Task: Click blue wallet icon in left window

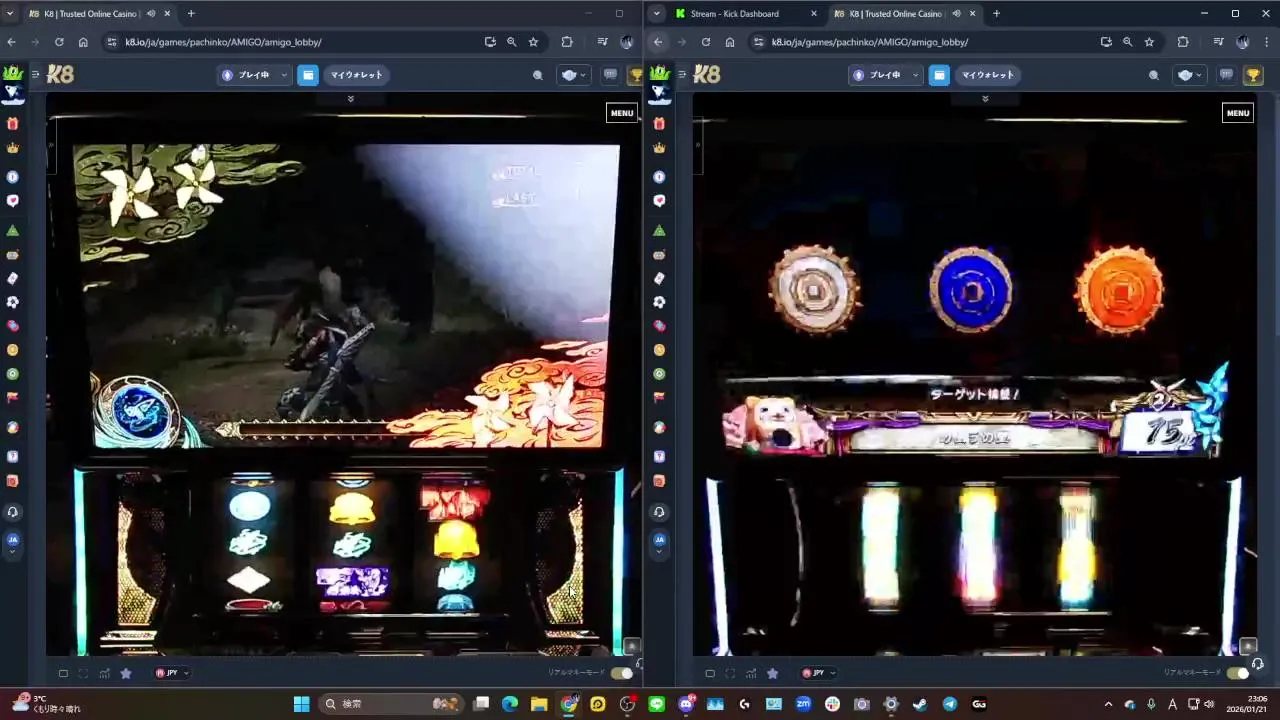Action: [x=308, y=75]
